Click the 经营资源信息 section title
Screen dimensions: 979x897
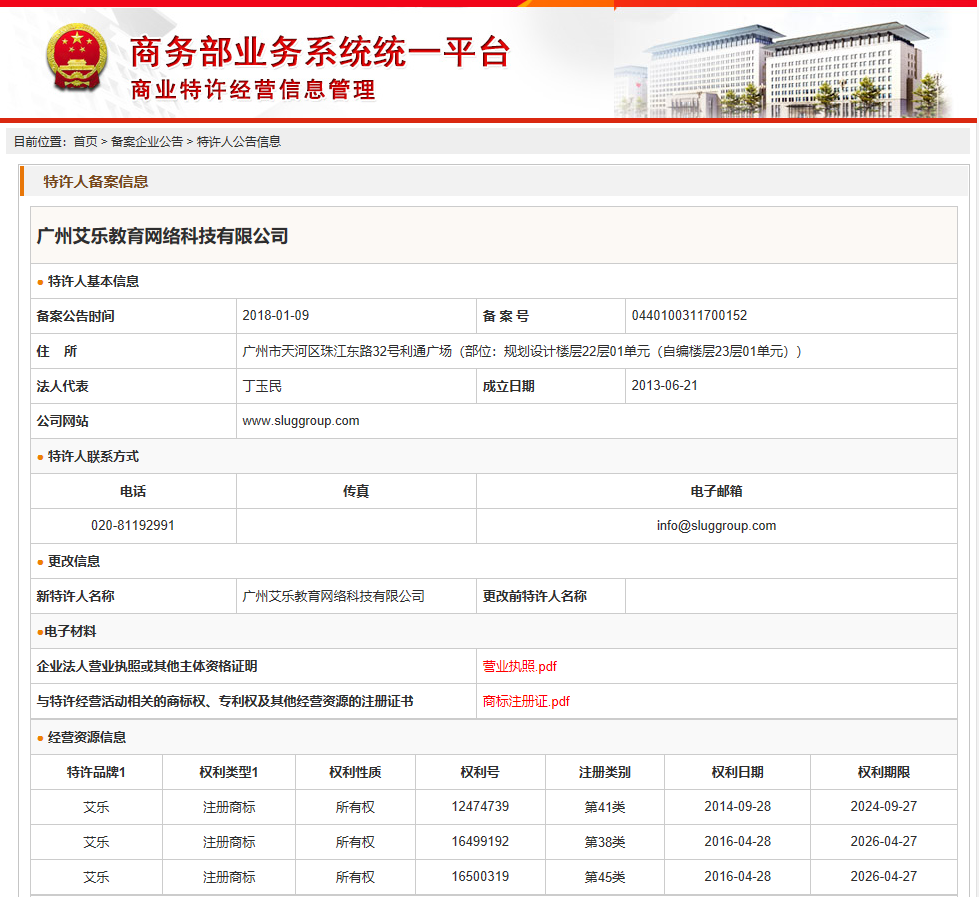click(x=87, y=737)
